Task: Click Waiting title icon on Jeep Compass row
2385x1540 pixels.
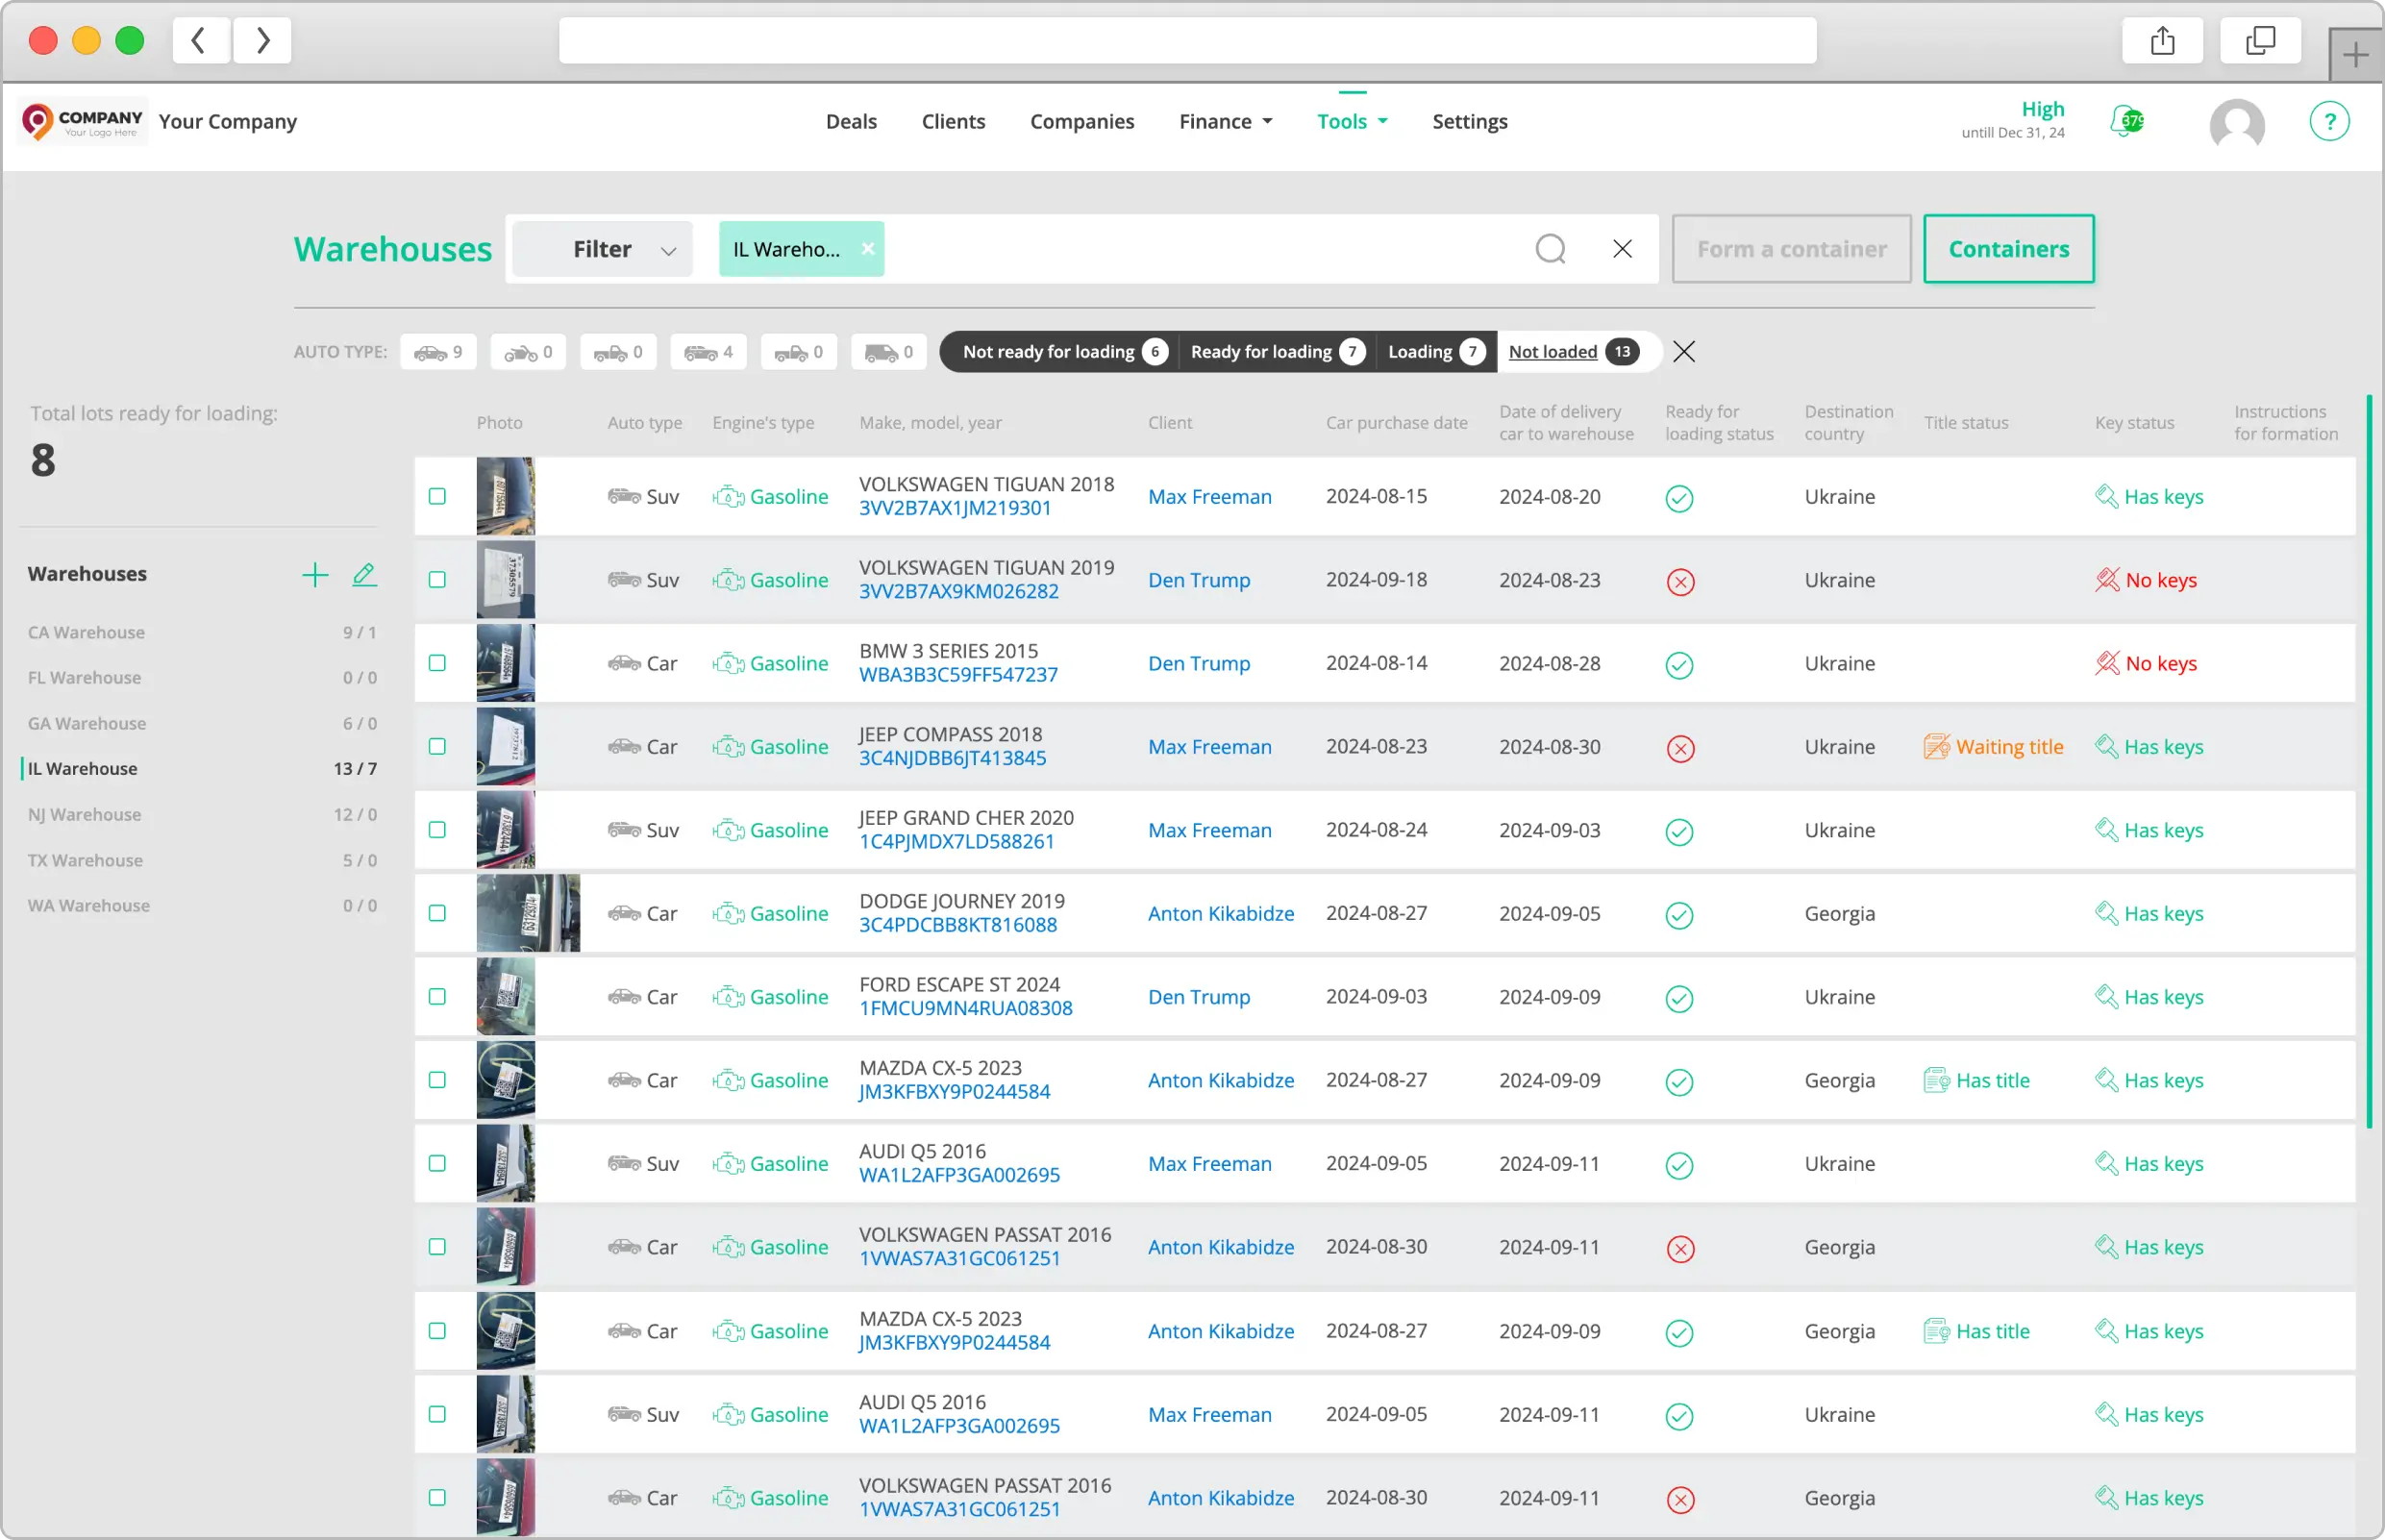Action: tap(1936, 746)
